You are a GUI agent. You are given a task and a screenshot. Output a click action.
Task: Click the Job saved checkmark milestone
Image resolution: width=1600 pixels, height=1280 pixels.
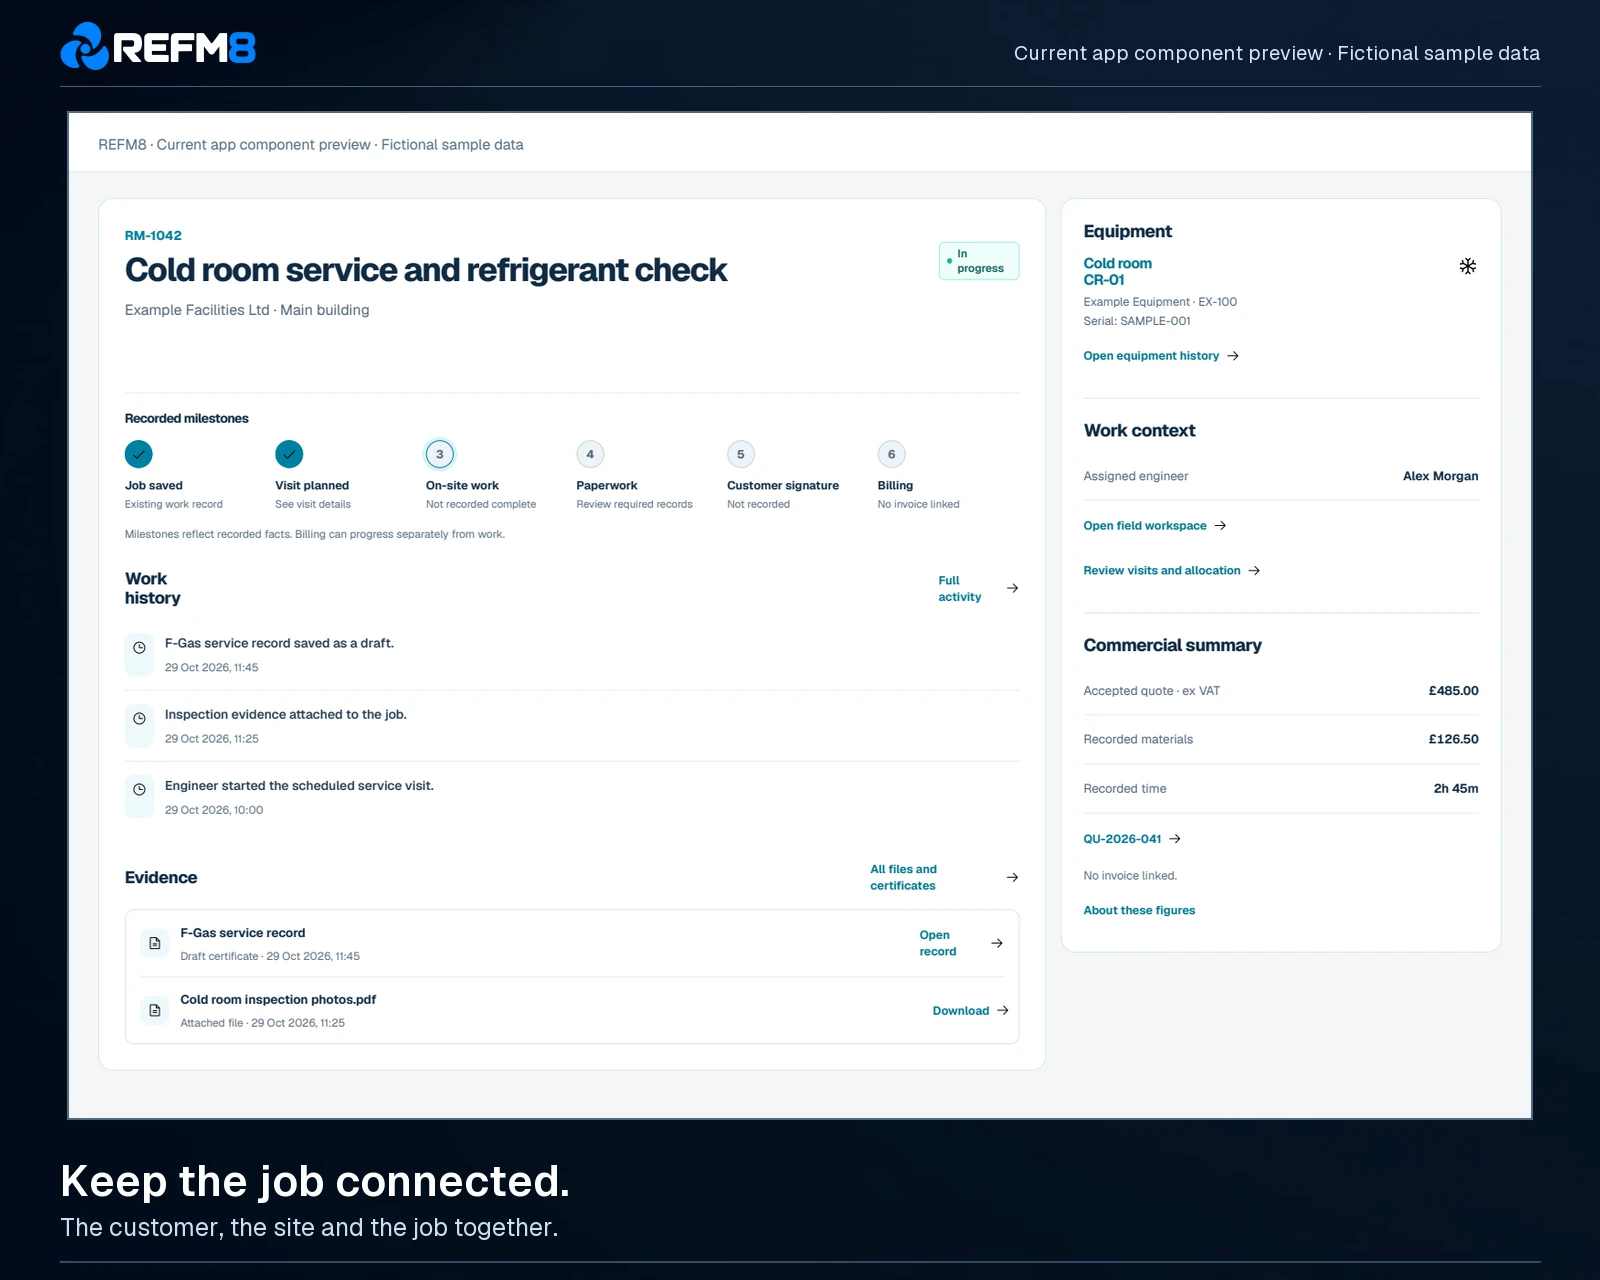pos(139,454)
